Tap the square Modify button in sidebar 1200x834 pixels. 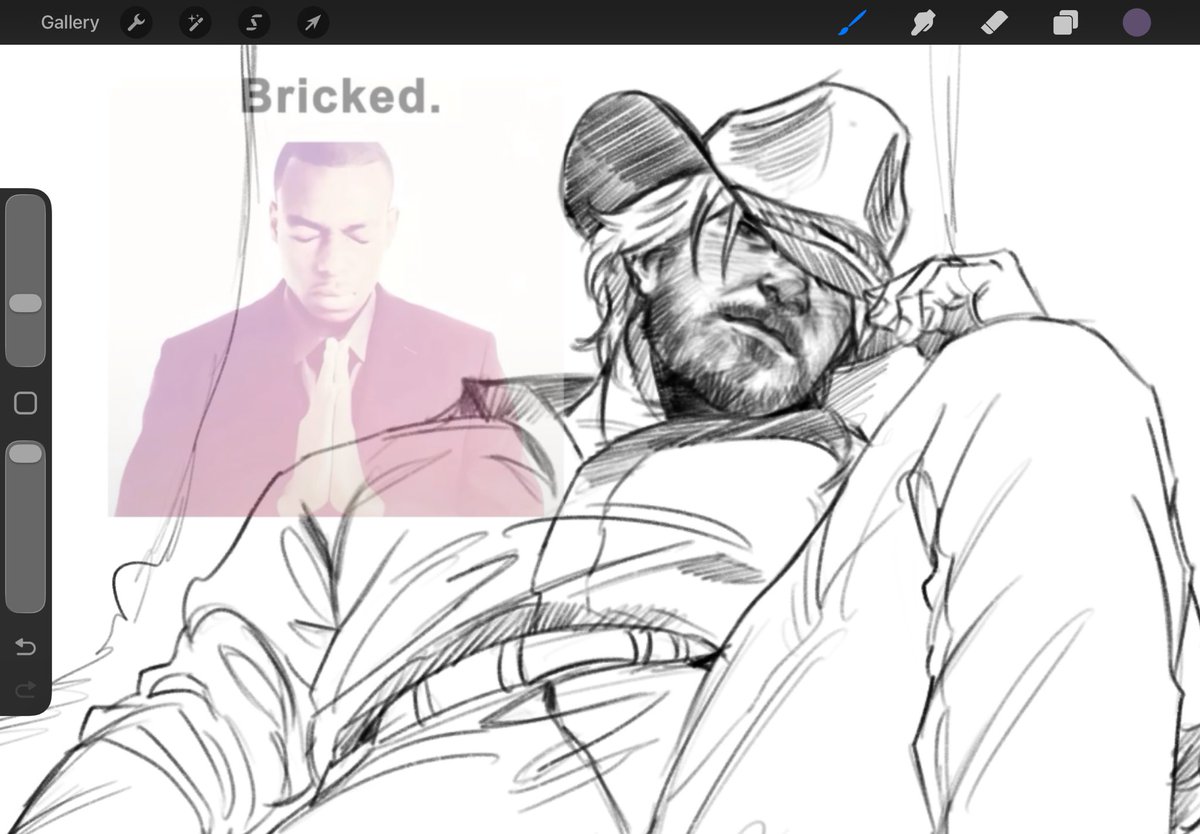[x=25, y=403]
